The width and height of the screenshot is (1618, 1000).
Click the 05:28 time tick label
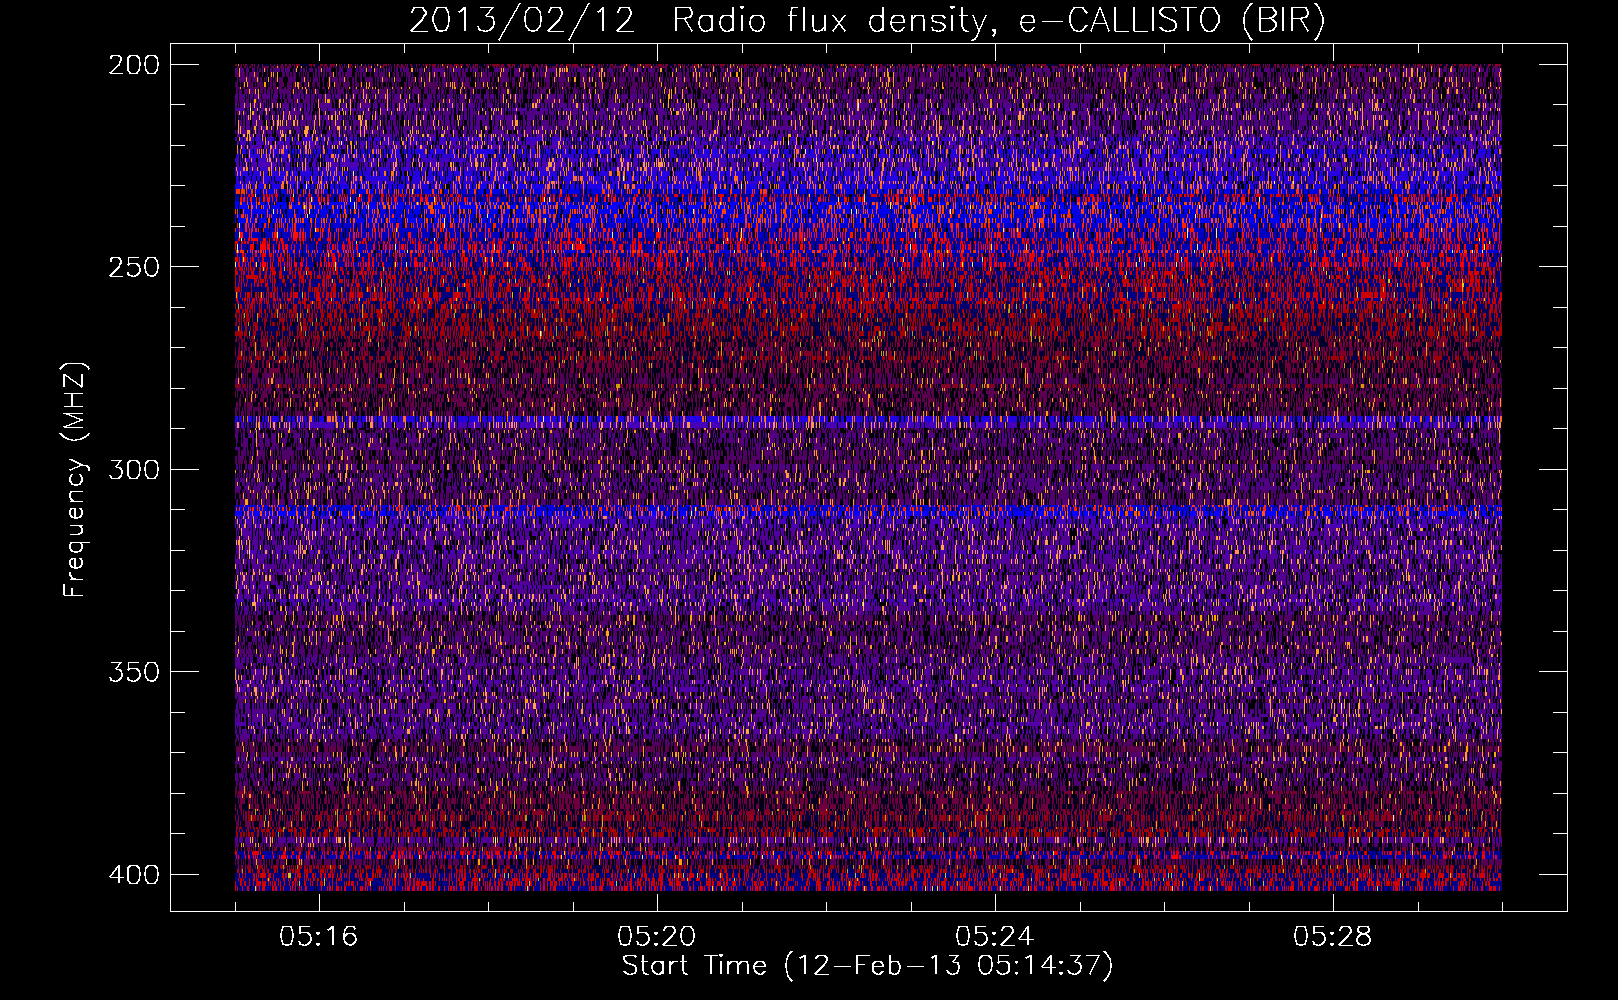pos(1333,937)
